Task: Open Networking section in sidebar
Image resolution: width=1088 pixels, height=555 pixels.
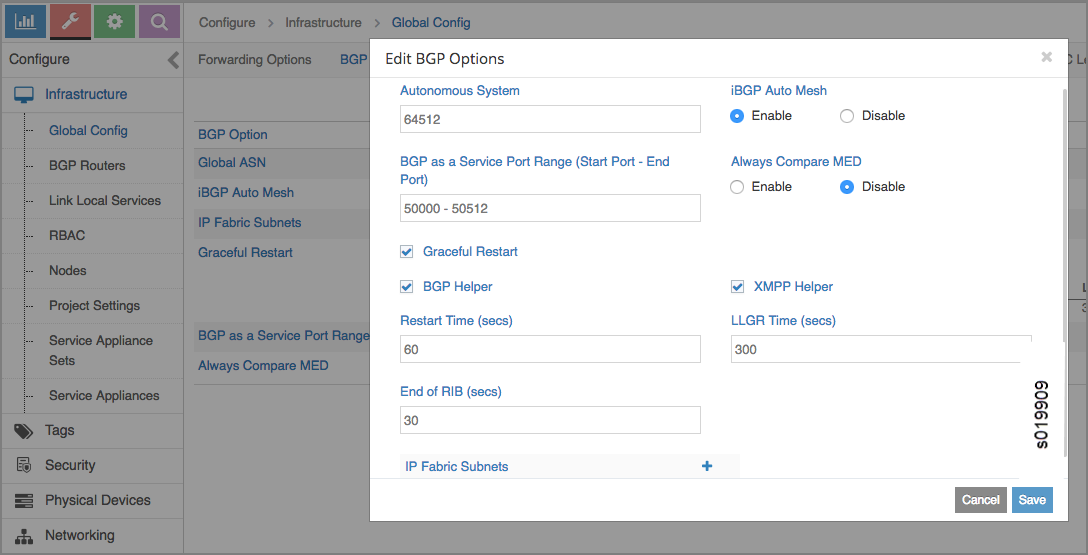Action: [79, 535]
